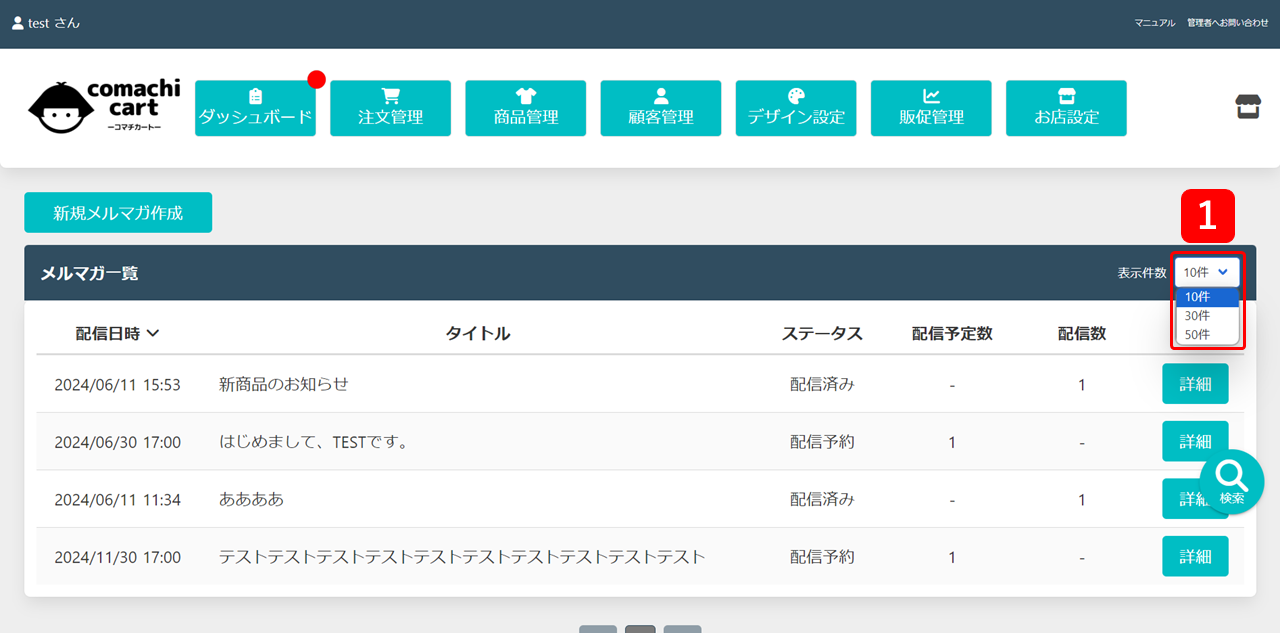Click タイトル column header
1280x633 pixels.
tap(478, 333)
